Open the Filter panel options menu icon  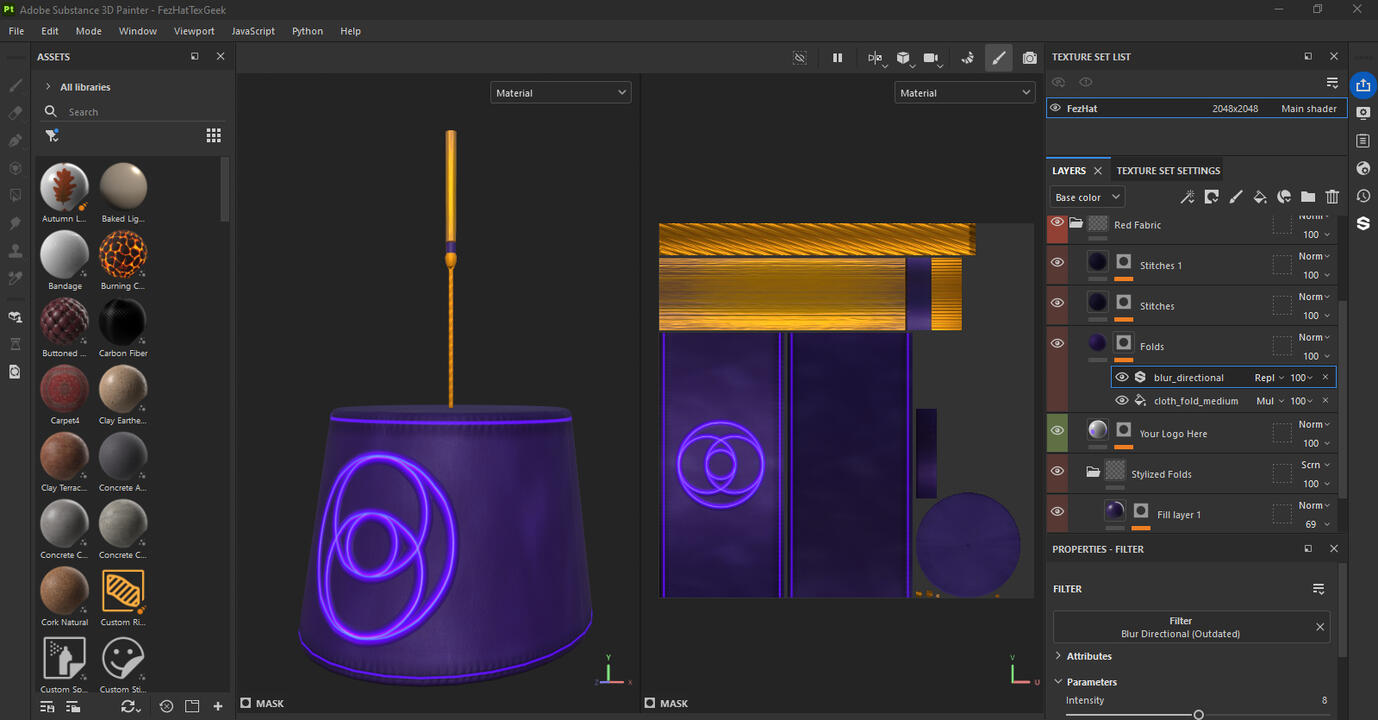pyautogui.click(x=1318, y=589)
